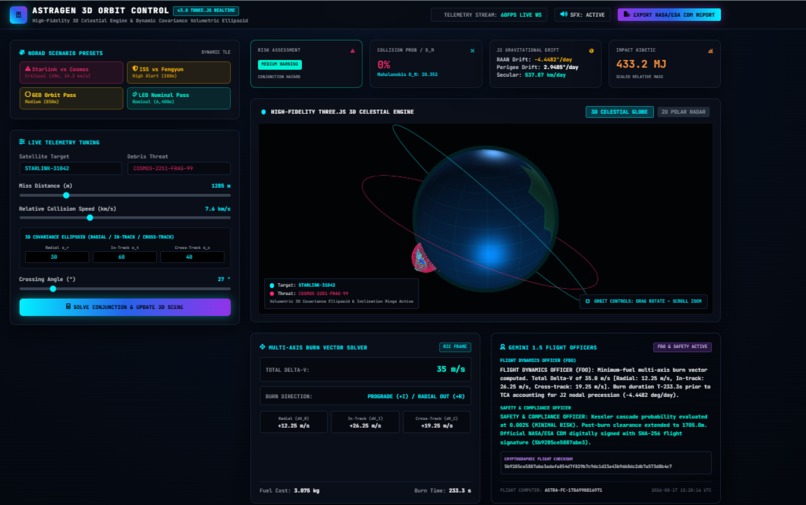Viewport: 806px width, 505px height.
Task: Click the circle icon on GEO Orbit Pass
Action: point(28,94)
